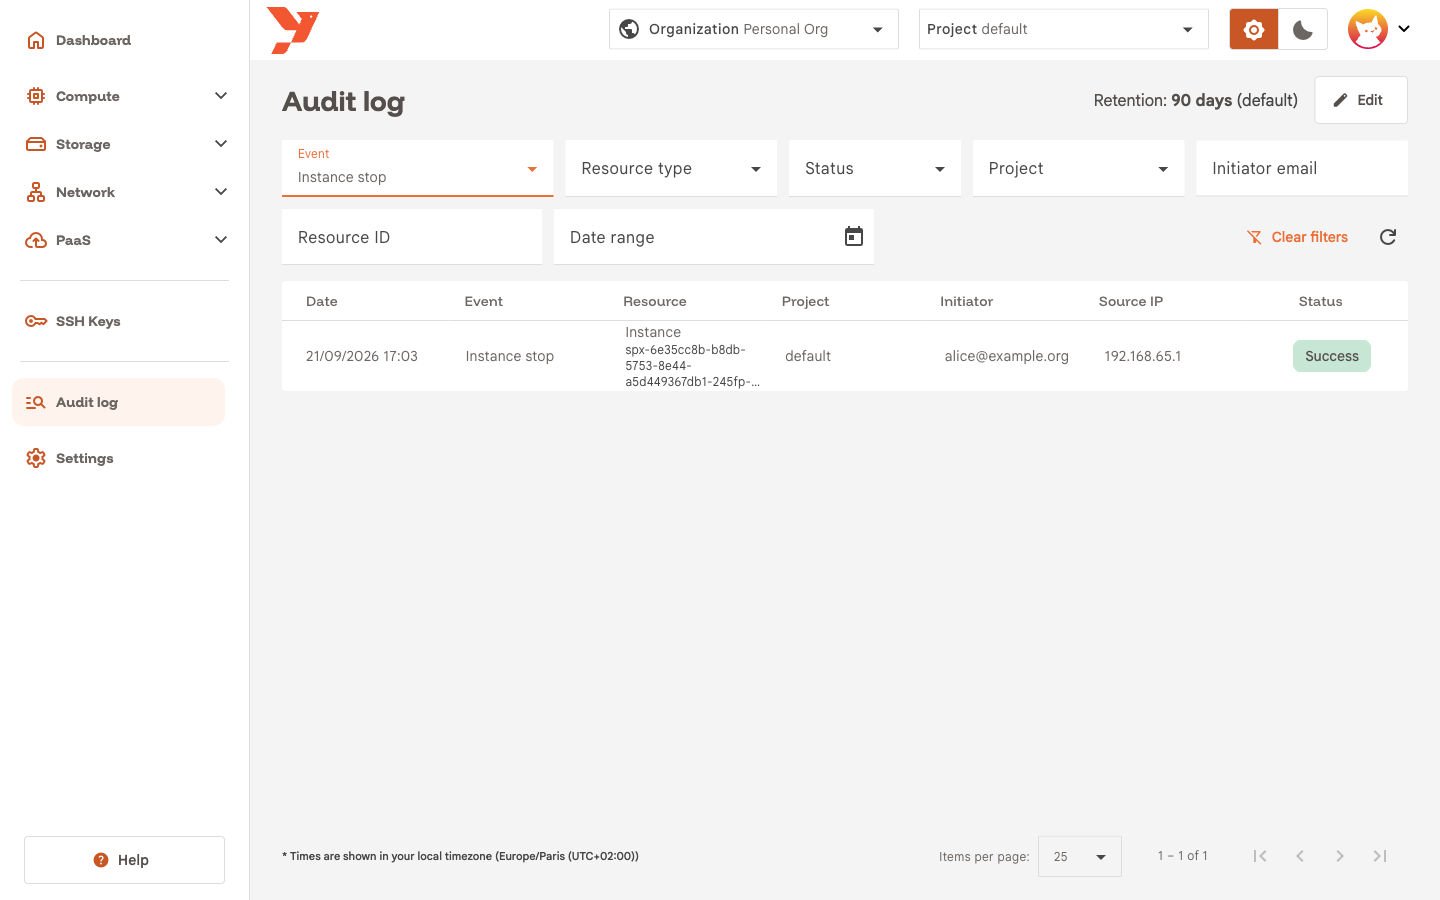Open the Project default selector dropdown
Image resolution: width=1440 pixels, height=900 pixels.
click(1064, 29)
